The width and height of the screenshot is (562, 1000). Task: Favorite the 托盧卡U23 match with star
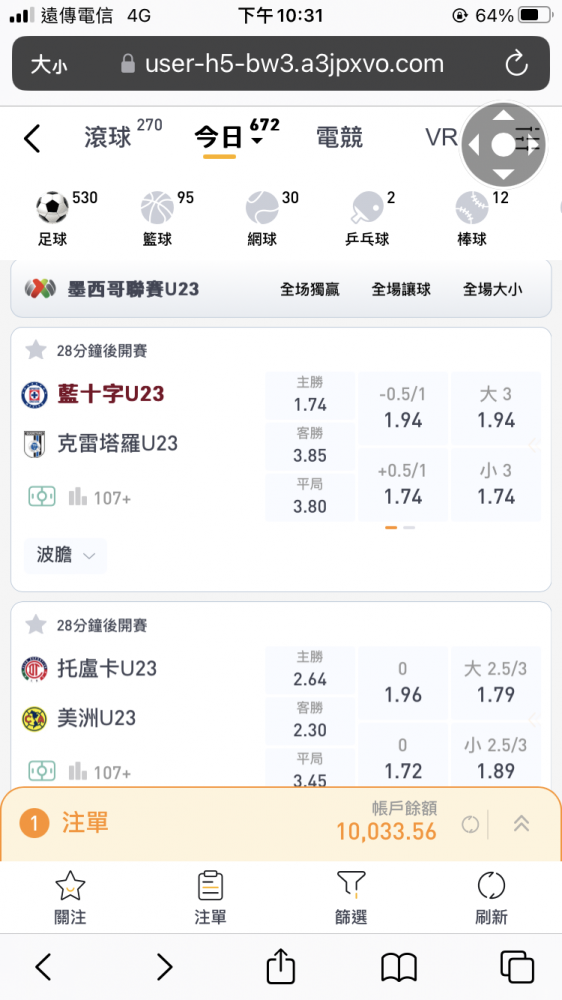36,624
